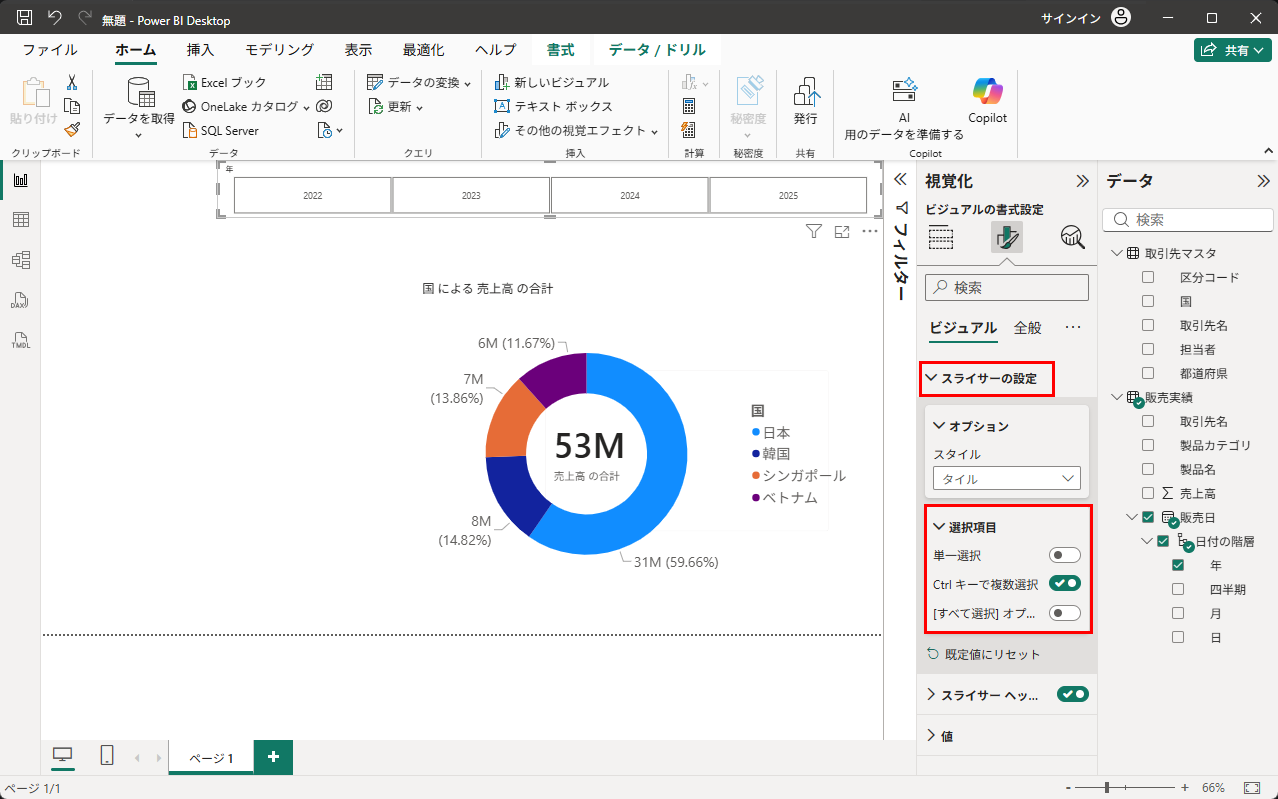The width and height of the screenshot is (1278, 799).
Task: Collapse the 取引先マスタ table
Action: pyautogui.click(x=1116, y=253)
